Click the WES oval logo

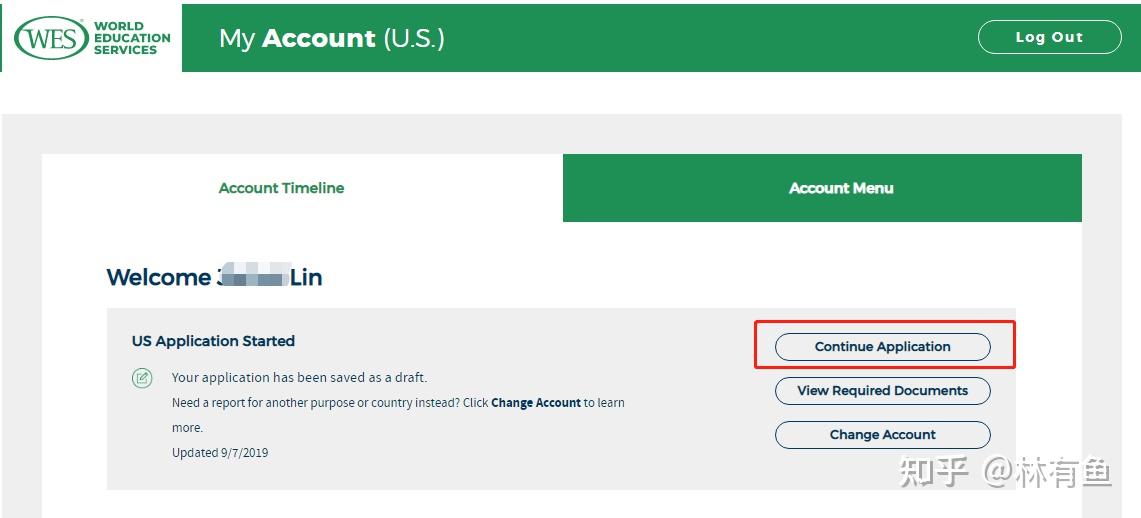click(51, 38)
